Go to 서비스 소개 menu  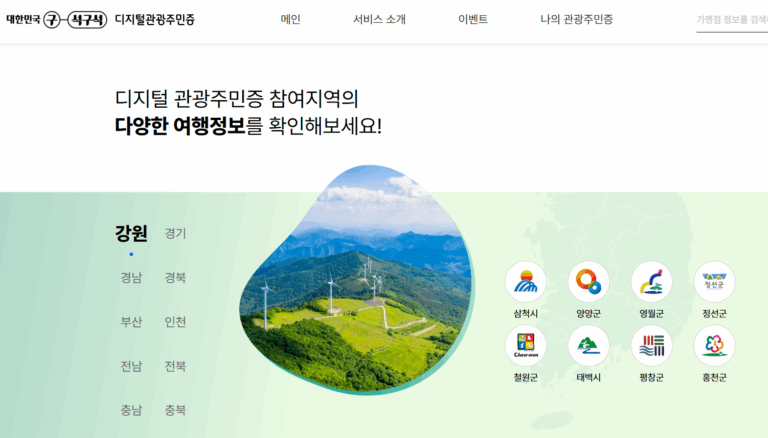[x=380, y=20]
